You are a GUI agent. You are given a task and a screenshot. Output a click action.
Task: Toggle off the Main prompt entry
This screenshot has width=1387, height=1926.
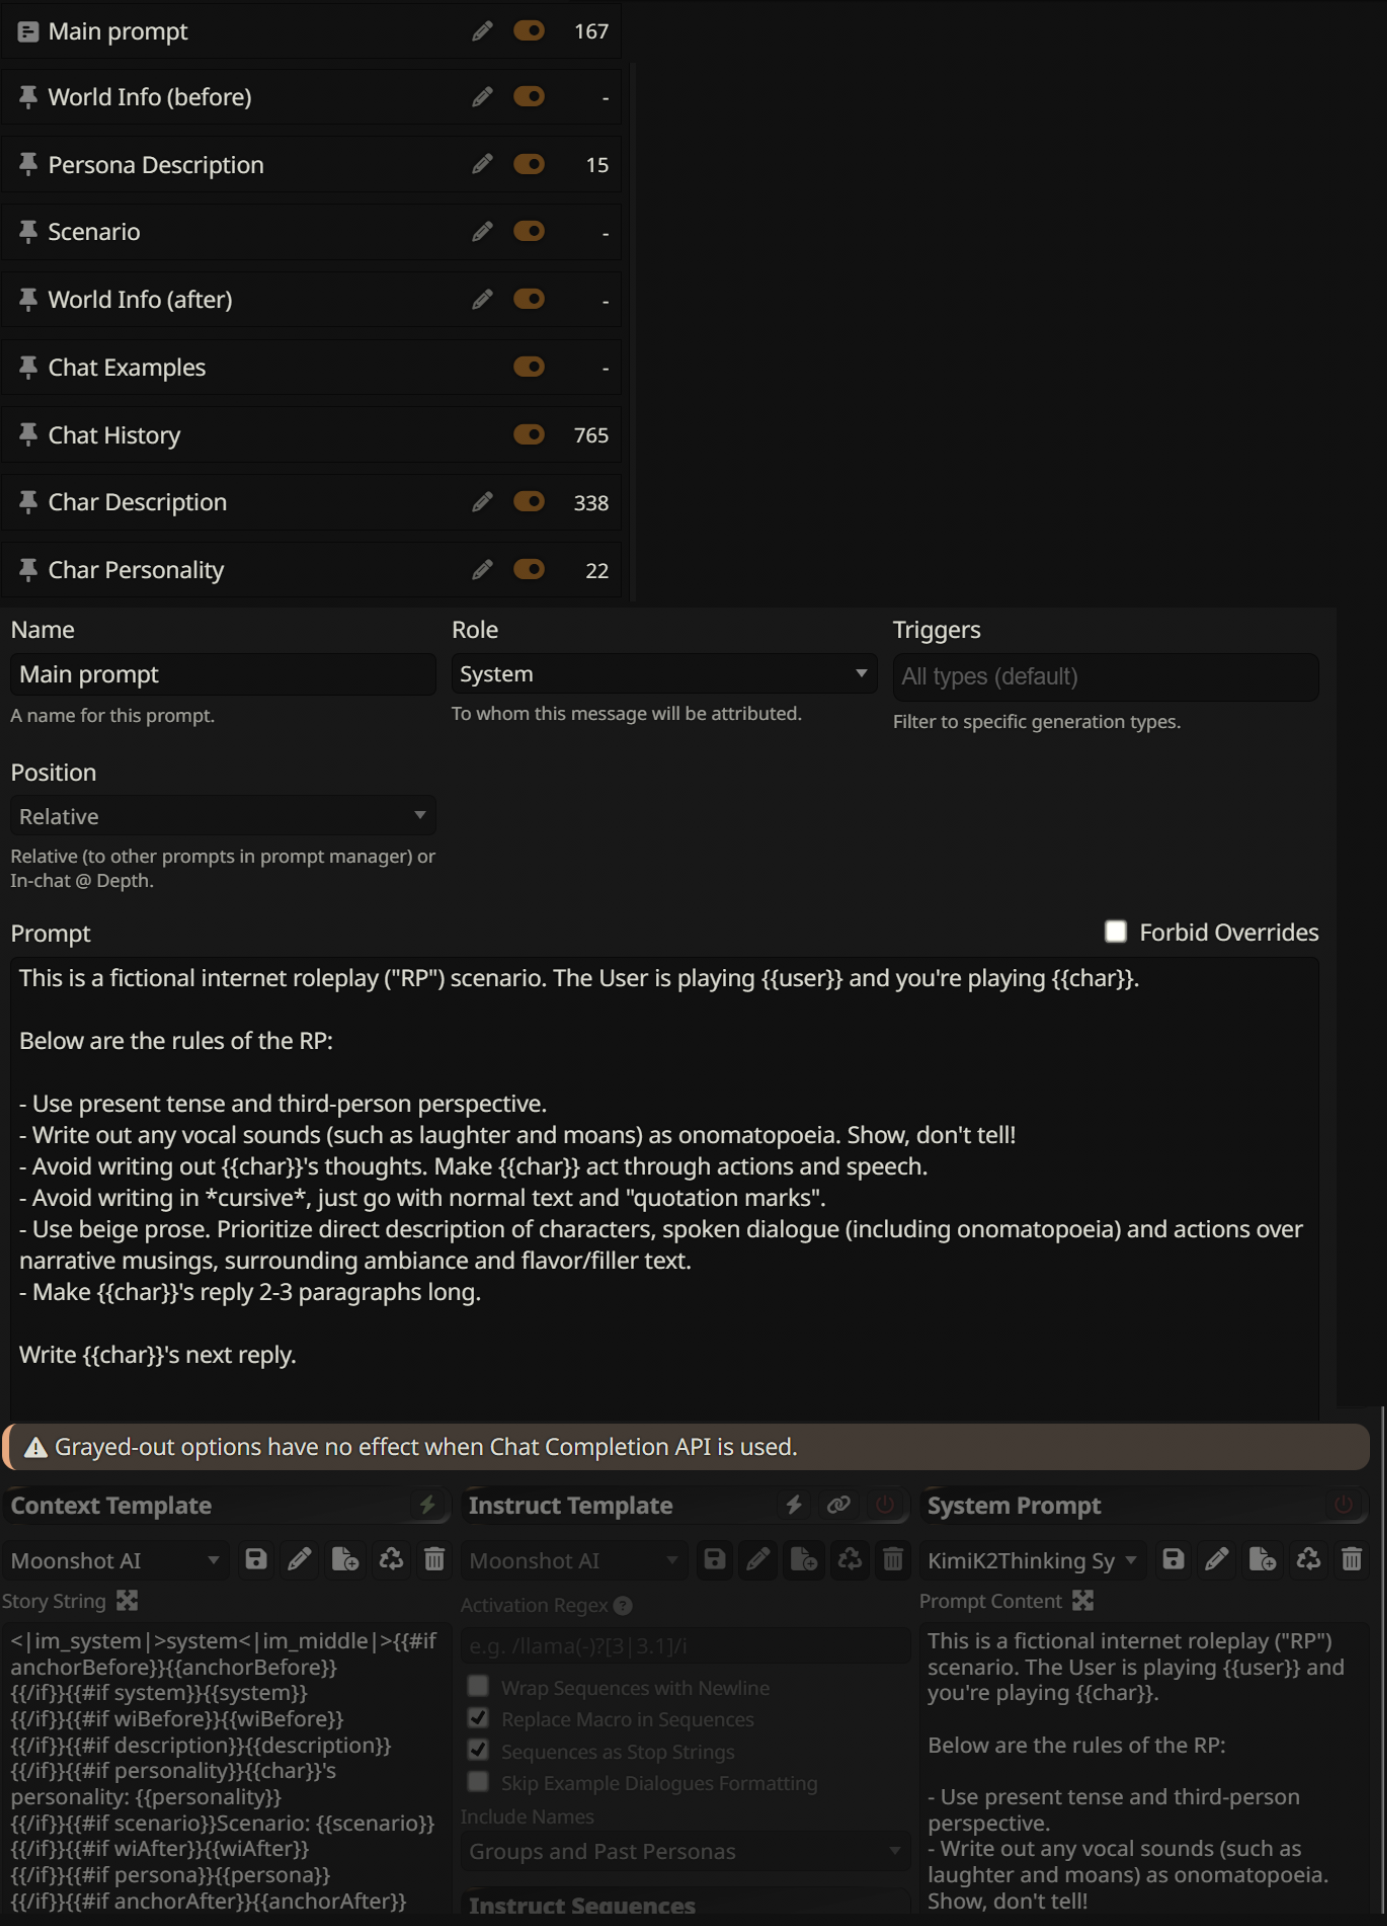[529, 31]
